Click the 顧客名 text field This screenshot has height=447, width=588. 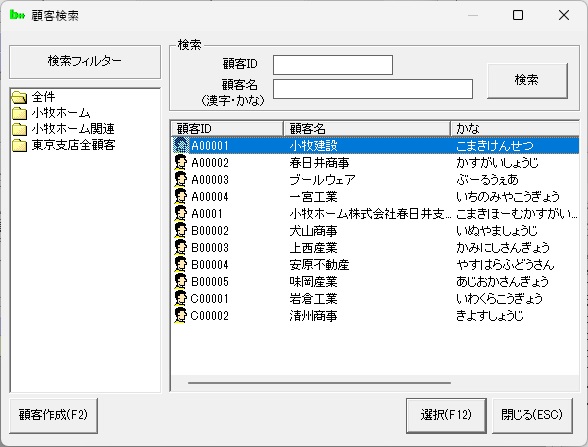[373, 89]
